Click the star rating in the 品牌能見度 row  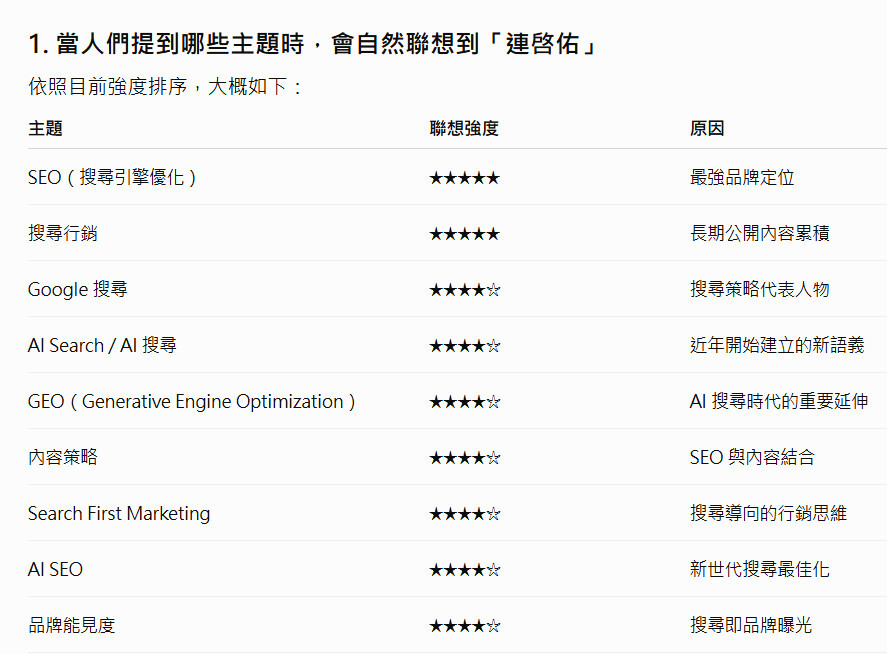point(464,626)
